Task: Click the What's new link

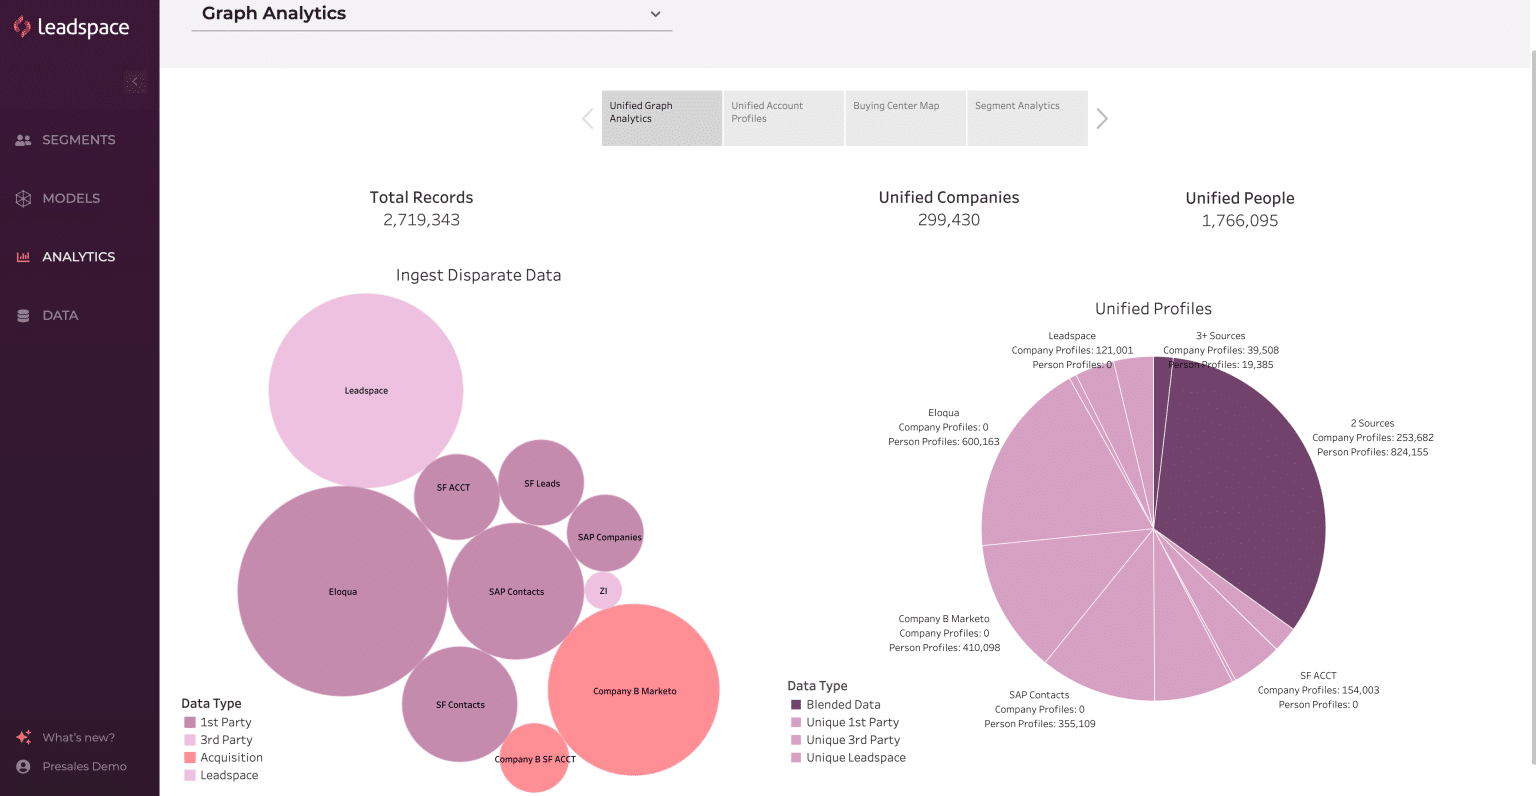Action: coord(75,737)
